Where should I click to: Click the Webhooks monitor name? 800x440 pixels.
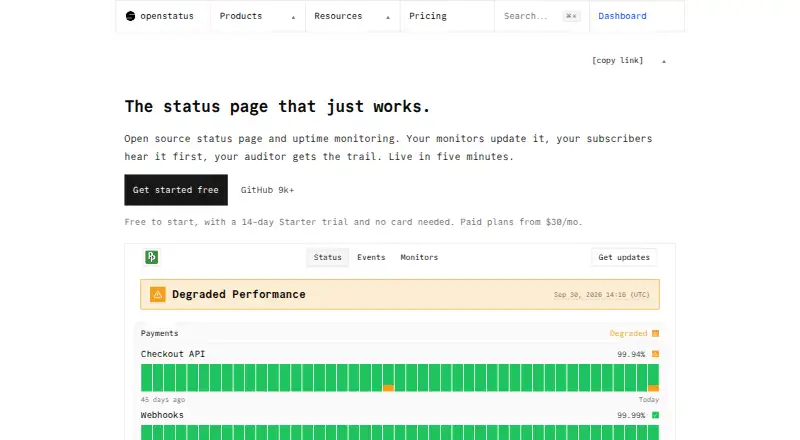pyautogui.click(x=162, y=415)
